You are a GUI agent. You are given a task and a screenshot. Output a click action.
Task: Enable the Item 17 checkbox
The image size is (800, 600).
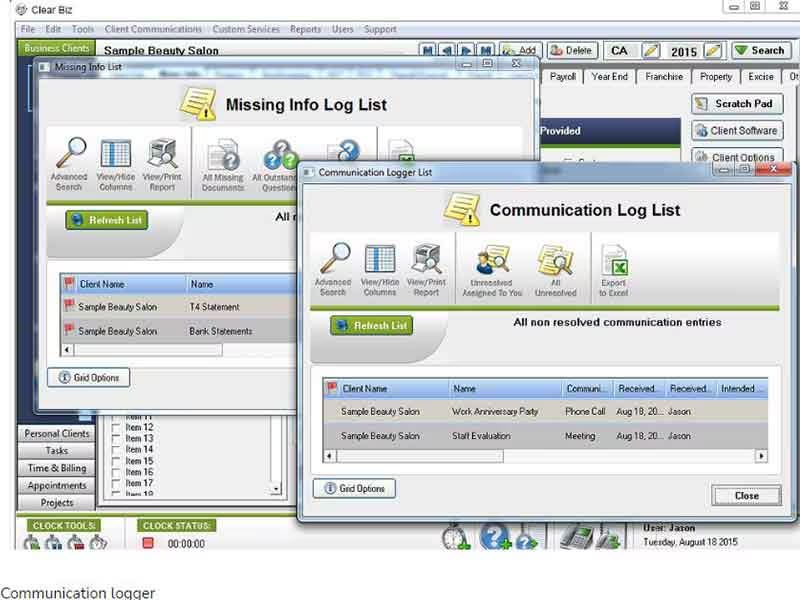[x=116, y=483]
